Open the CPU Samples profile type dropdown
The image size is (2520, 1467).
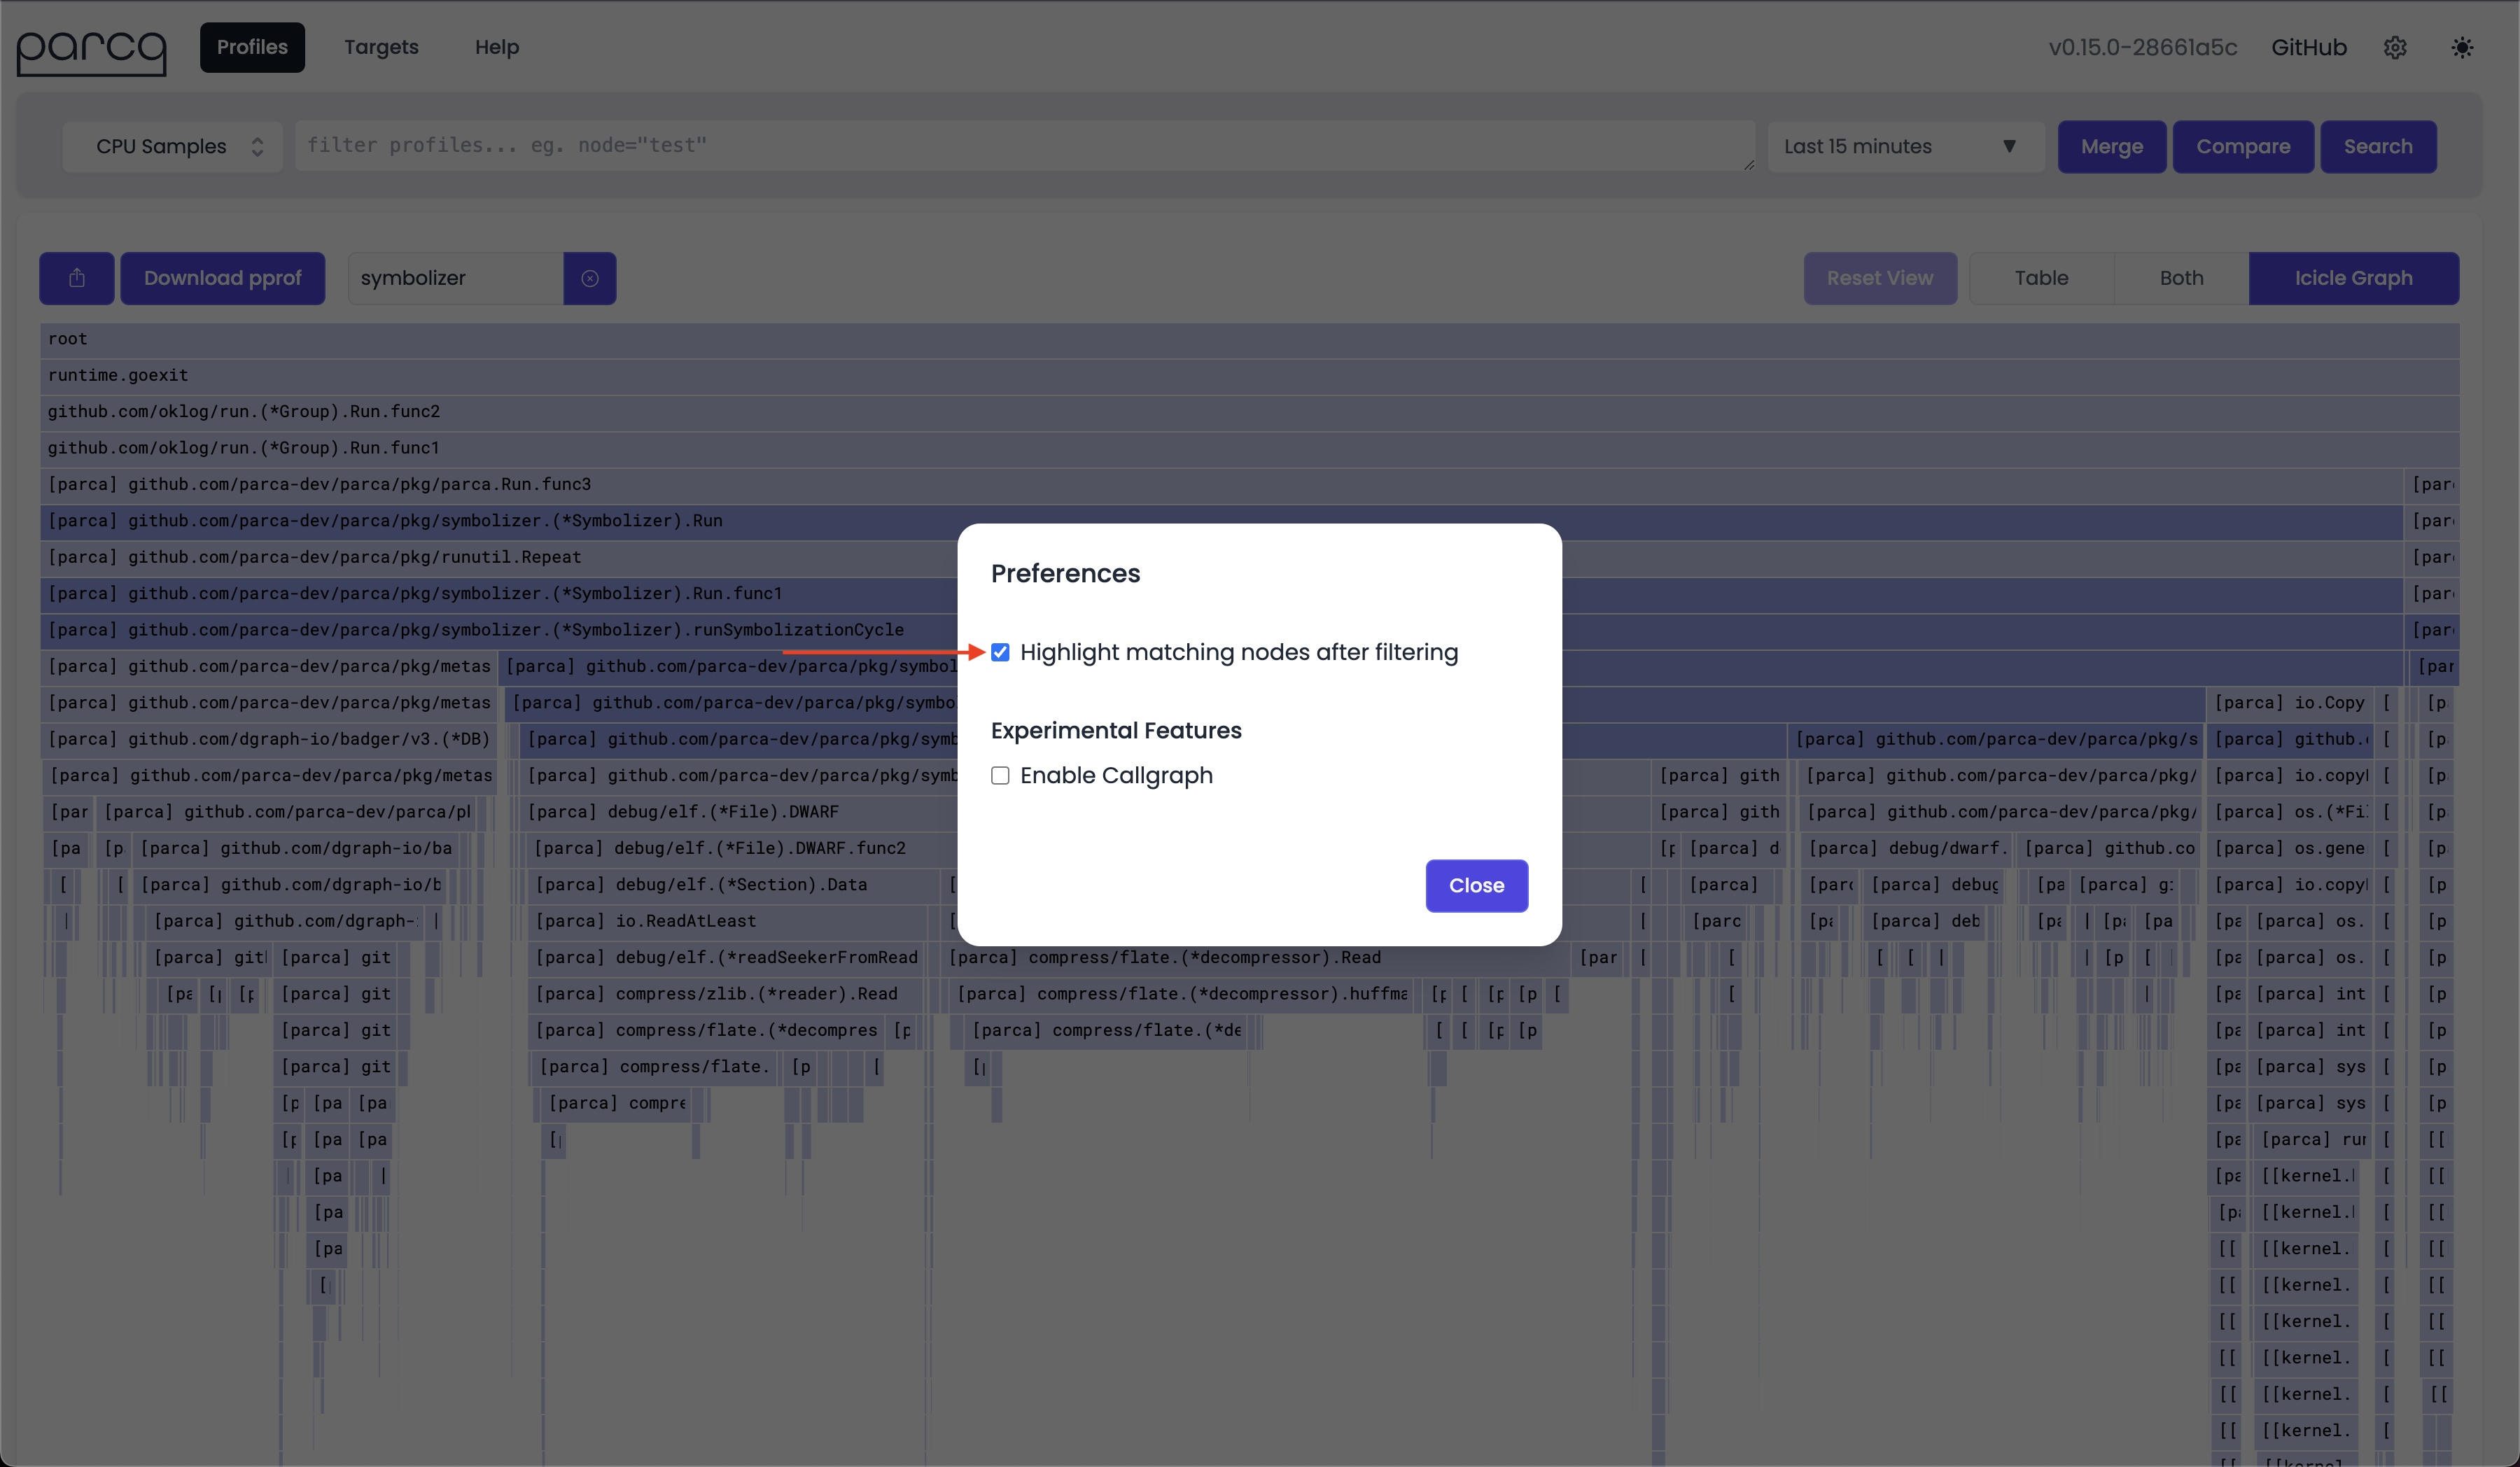173,146
